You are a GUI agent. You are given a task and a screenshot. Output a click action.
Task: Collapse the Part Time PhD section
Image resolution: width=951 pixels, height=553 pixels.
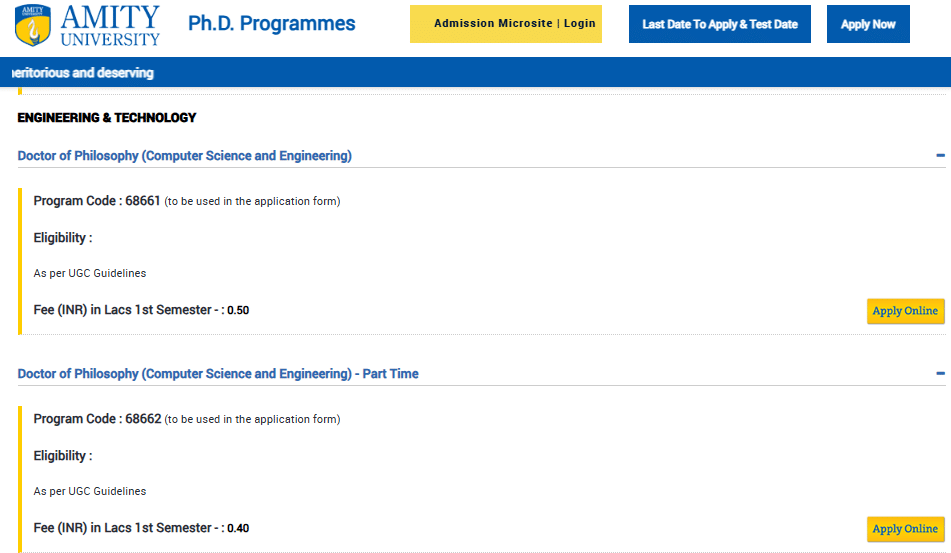tap(940, 374)
